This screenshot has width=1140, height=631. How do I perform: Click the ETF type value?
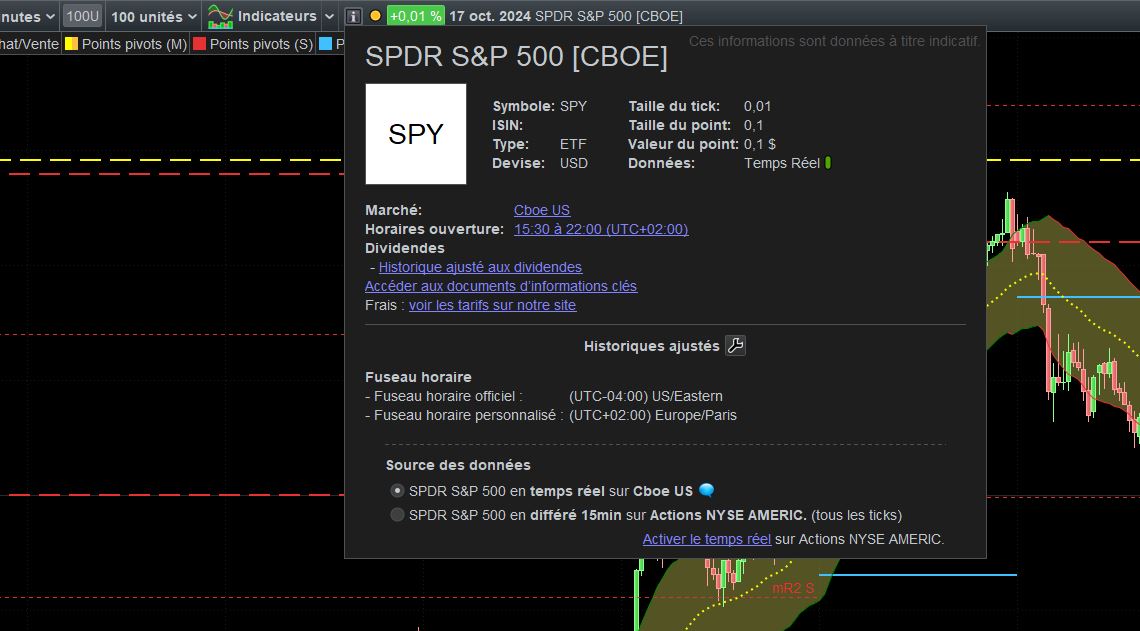click(573, 144)
